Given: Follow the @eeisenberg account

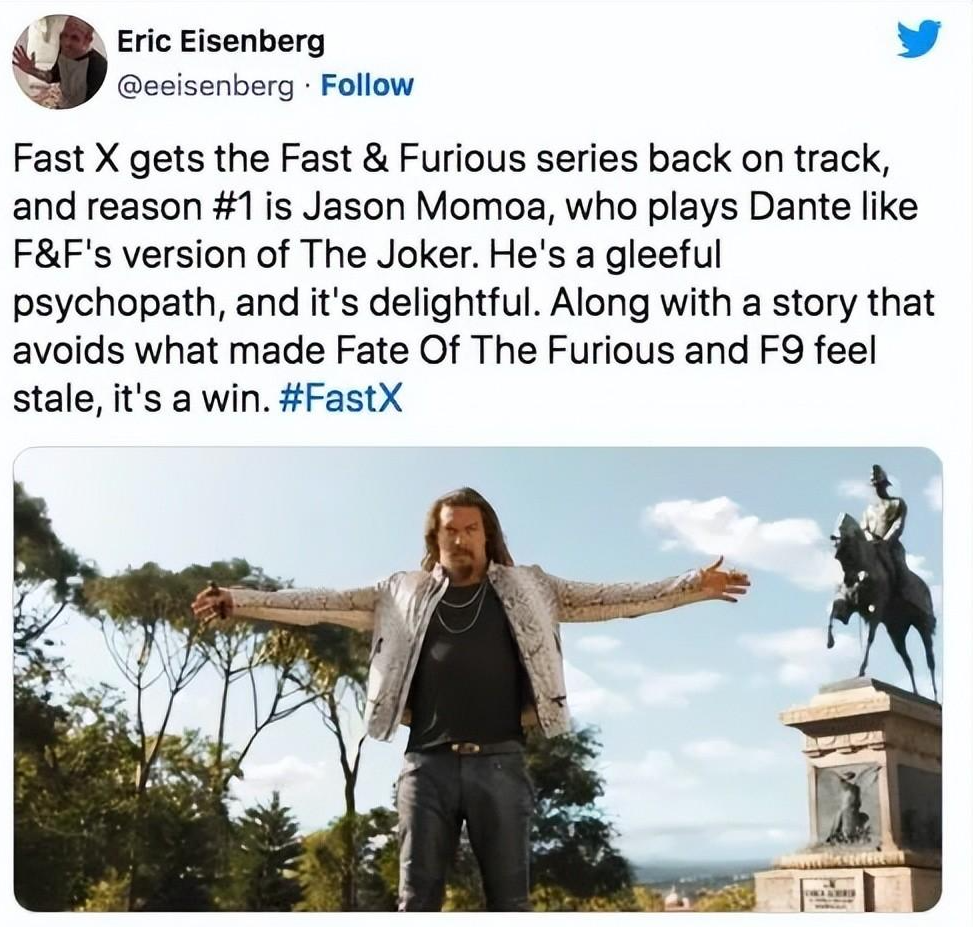Looking at the screenshot, I should 366,85.
